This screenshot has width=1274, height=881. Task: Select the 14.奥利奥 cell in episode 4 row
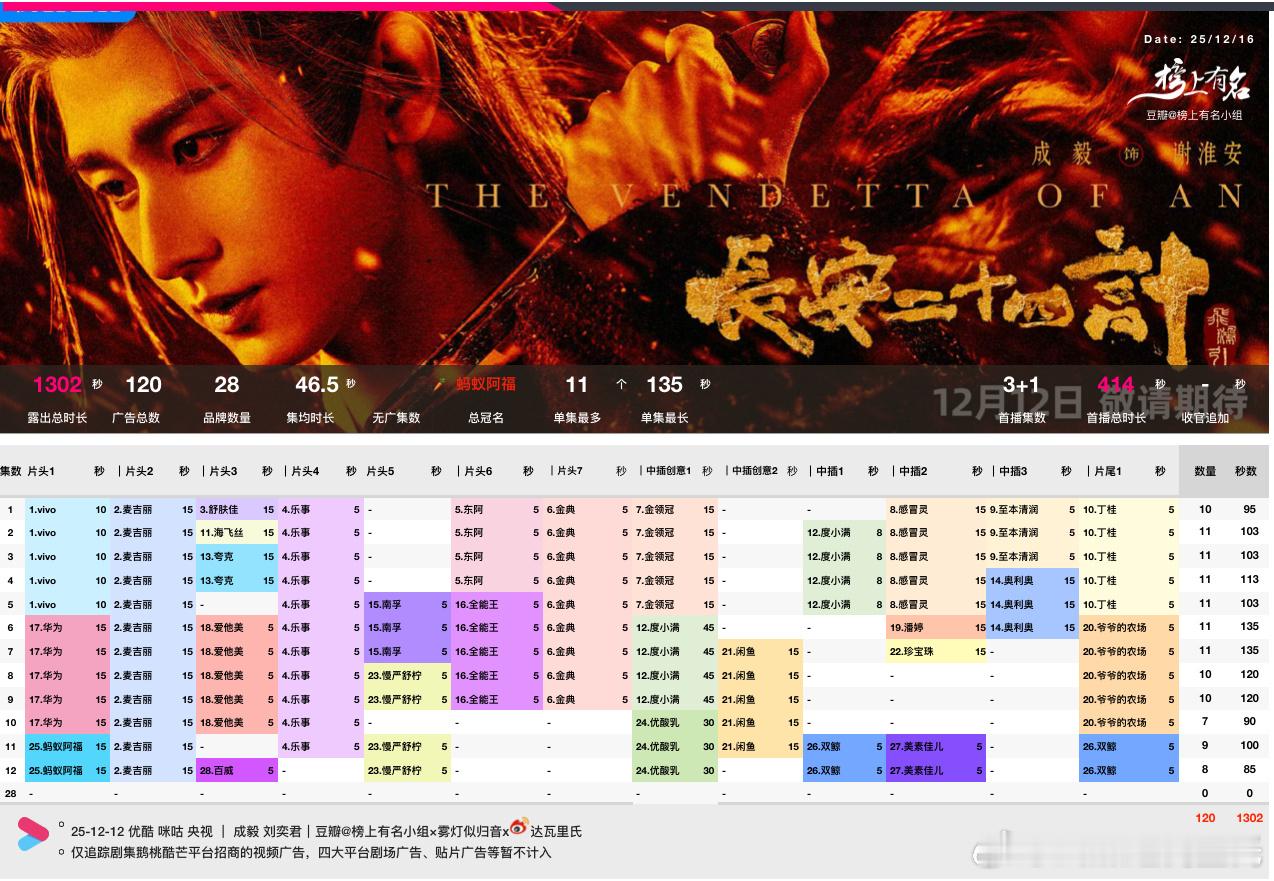pyautogui.click(x=1032, y=581)
